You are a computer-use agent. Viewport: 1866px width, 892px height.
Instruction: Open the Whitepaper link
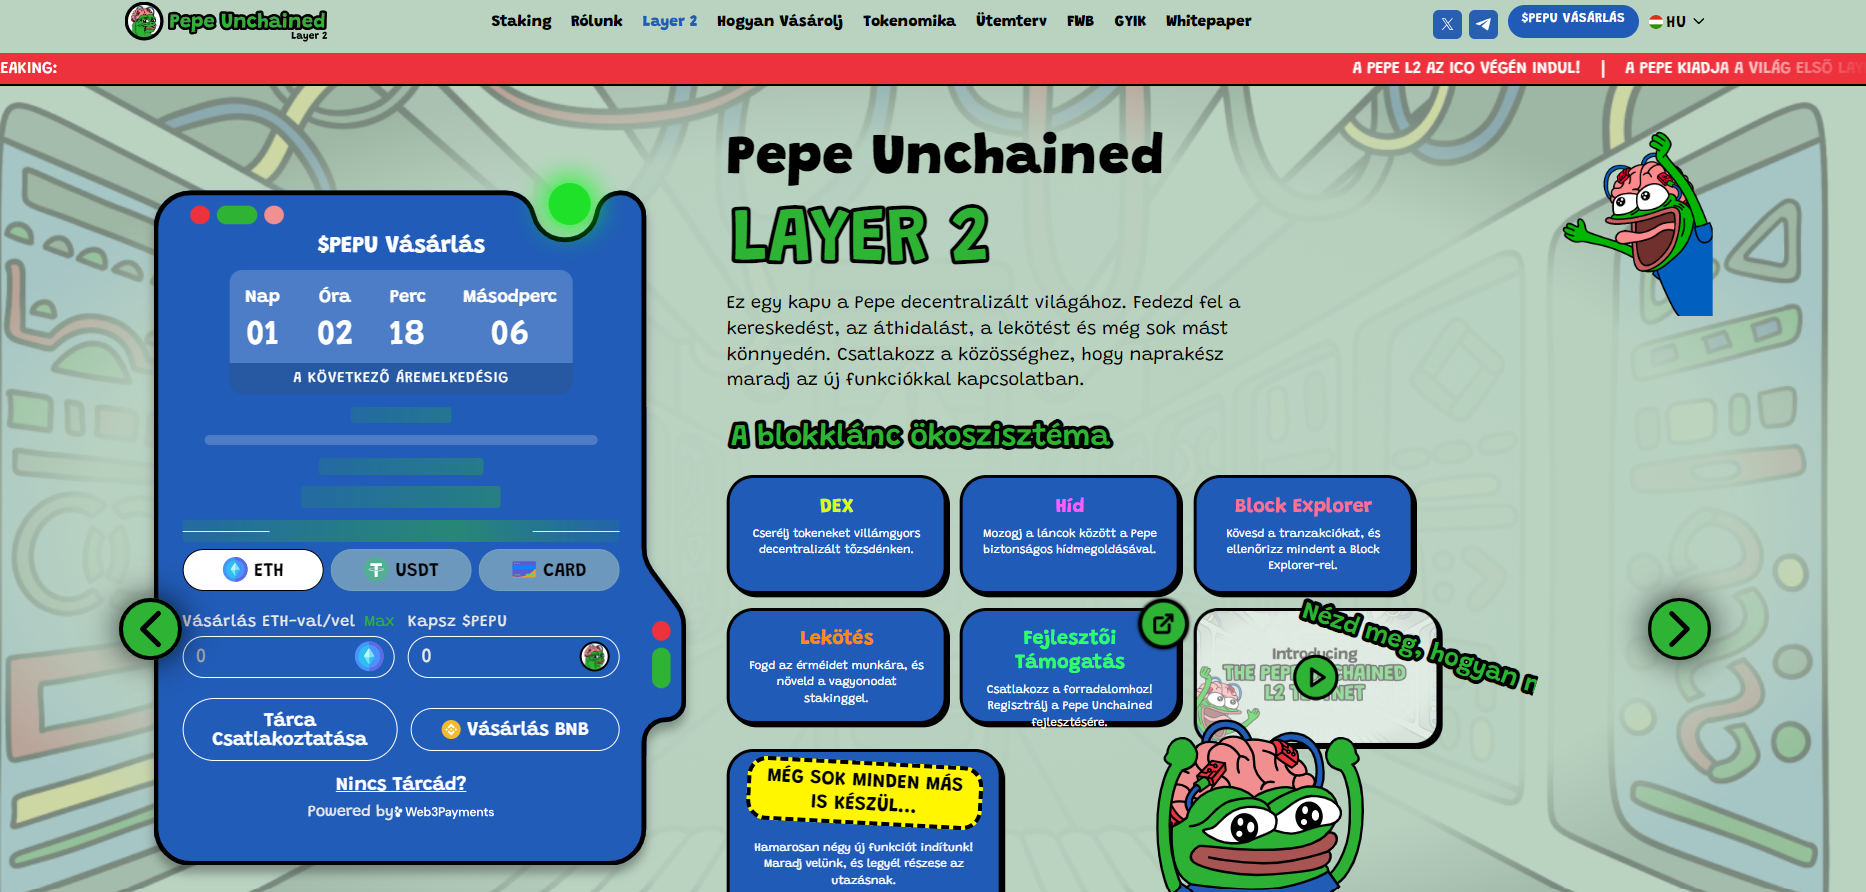point(1208,21)
